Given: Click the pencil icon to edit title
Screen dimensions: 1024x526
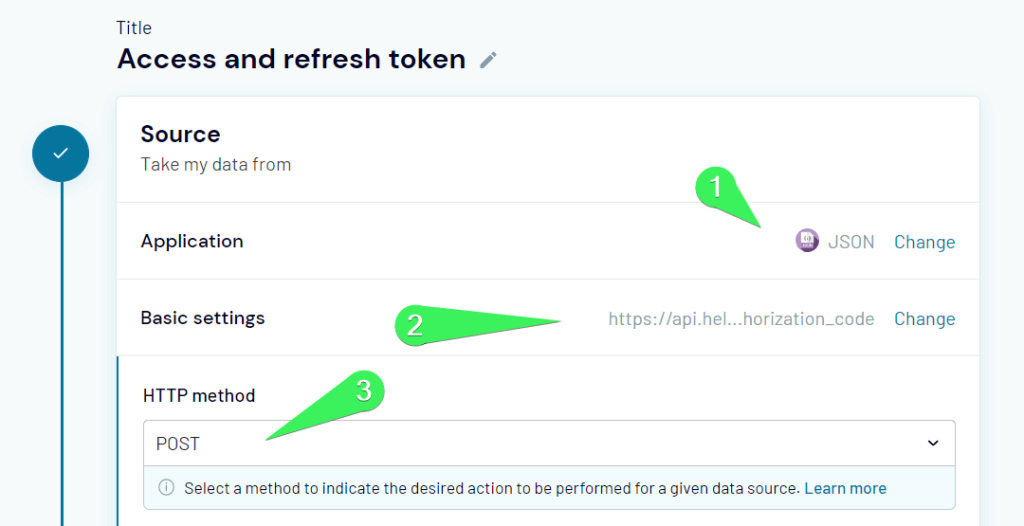Looking at the screenshot, I should [488, 60].
